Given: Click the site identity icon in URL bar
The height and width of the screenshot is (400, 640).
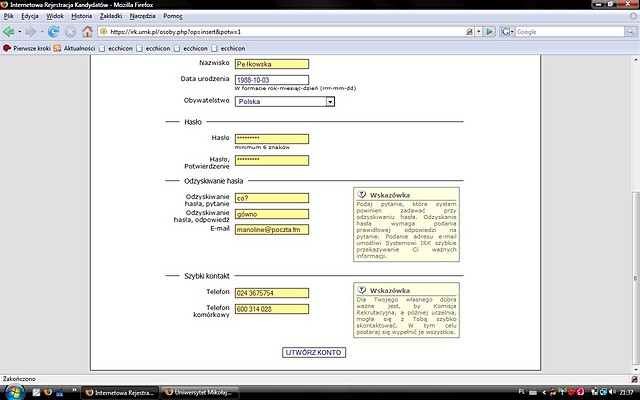Looking at the screenshot, I should click(104, 31).
